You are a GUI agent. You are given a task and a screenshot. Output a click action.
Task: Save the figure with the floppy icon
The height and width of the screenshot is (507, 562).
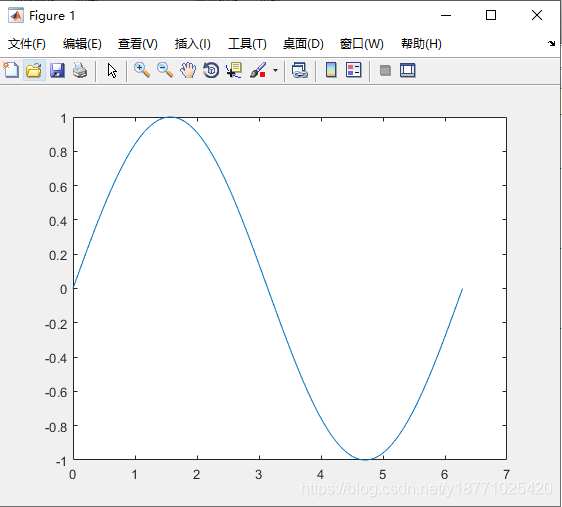click(57, 70)
